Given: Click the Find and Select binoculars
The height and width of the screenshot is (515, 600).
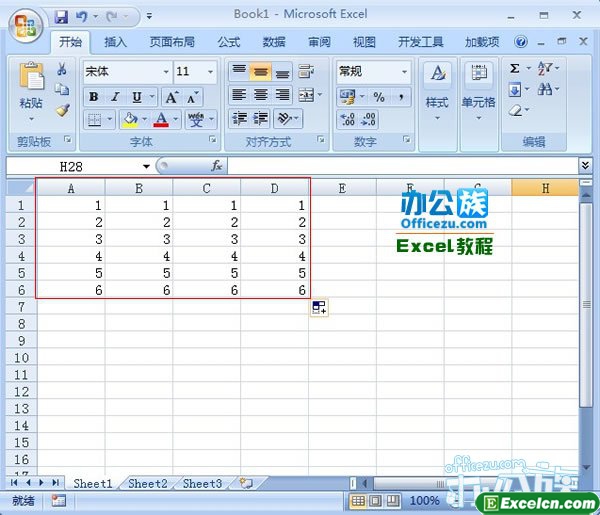Looking at the screenshot, I should (x=545, y=90).
